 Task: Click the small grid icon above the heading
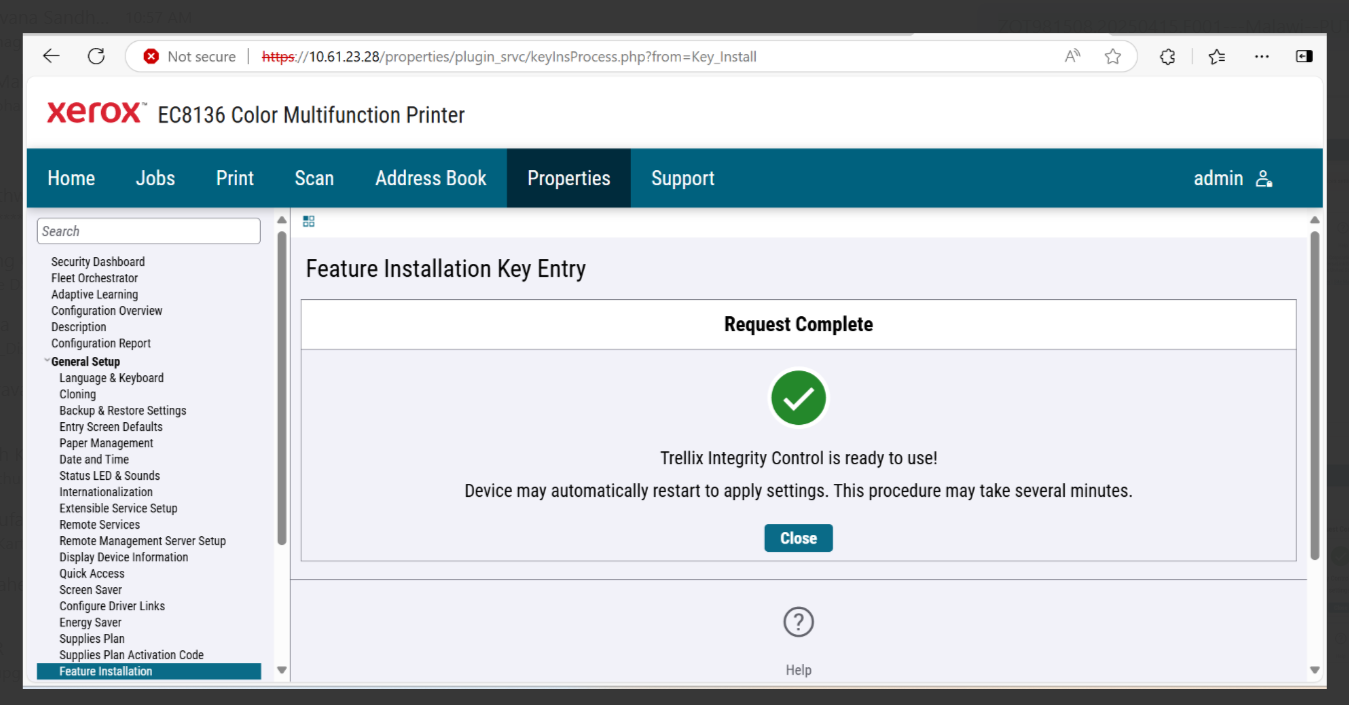tap(309, 221)
